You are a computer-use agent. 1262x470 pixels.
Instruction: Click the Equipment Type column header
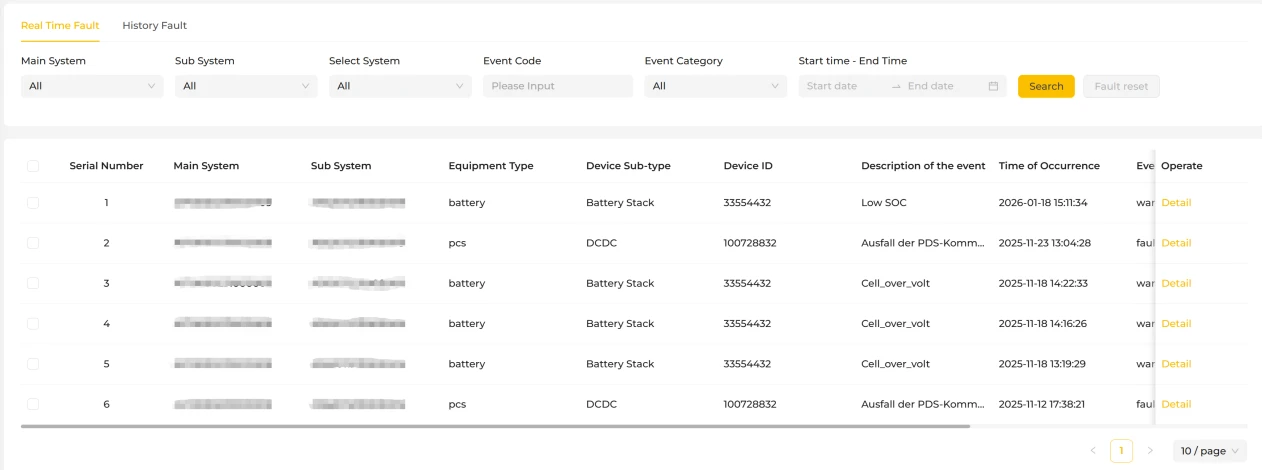coord(491,166)
